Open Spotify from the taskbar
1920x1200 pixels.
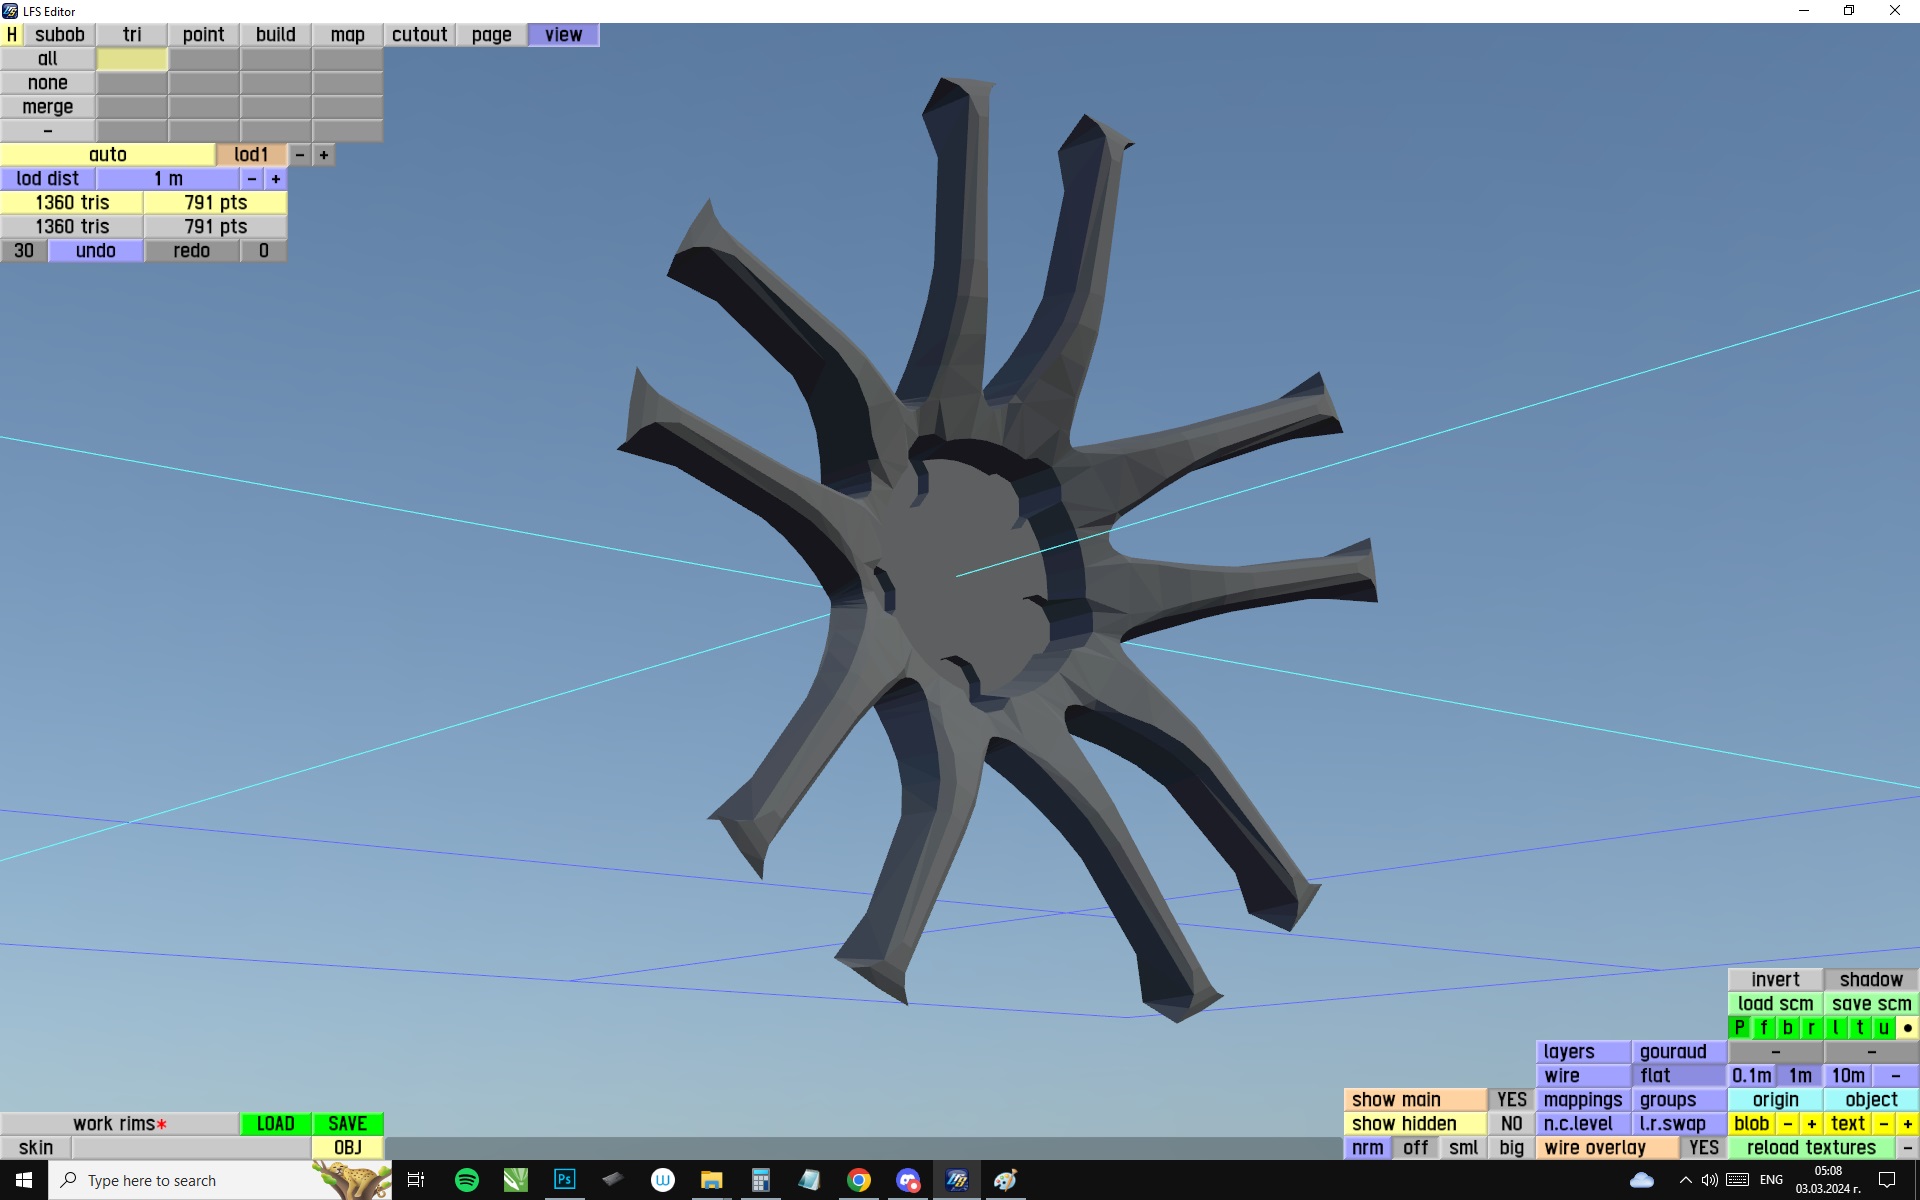point(466,1180)
